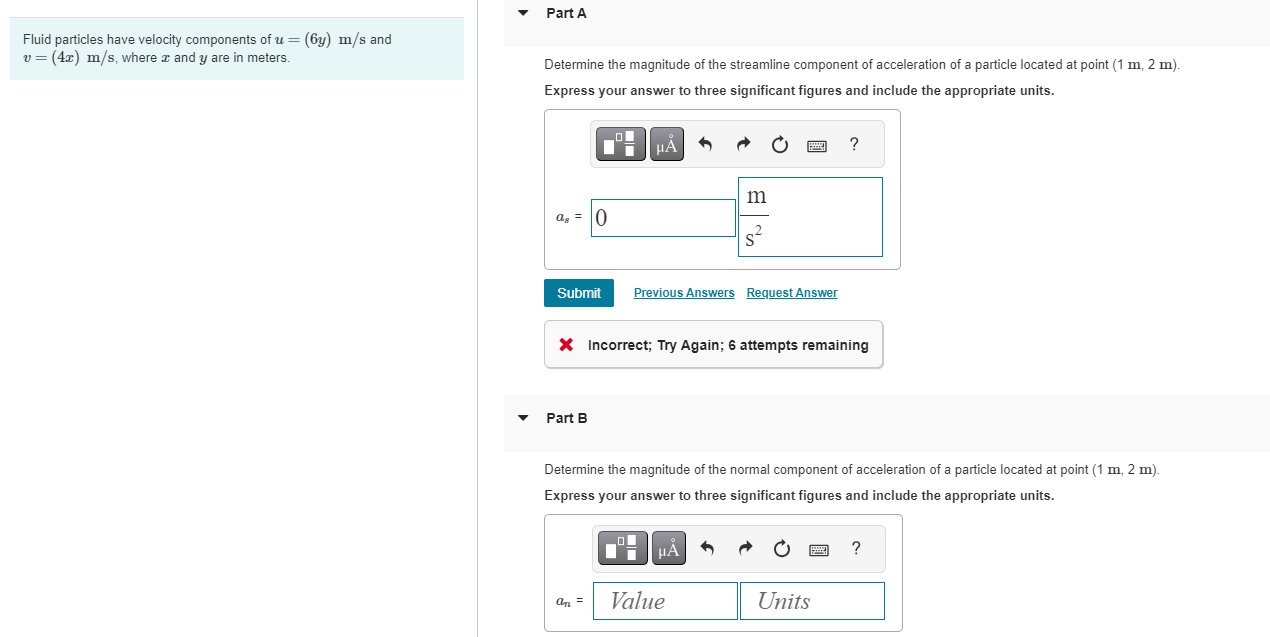The width and height of the screenshot is (1270, 637).
Task: Open help for the Part B toolbar
Action: 855,548
